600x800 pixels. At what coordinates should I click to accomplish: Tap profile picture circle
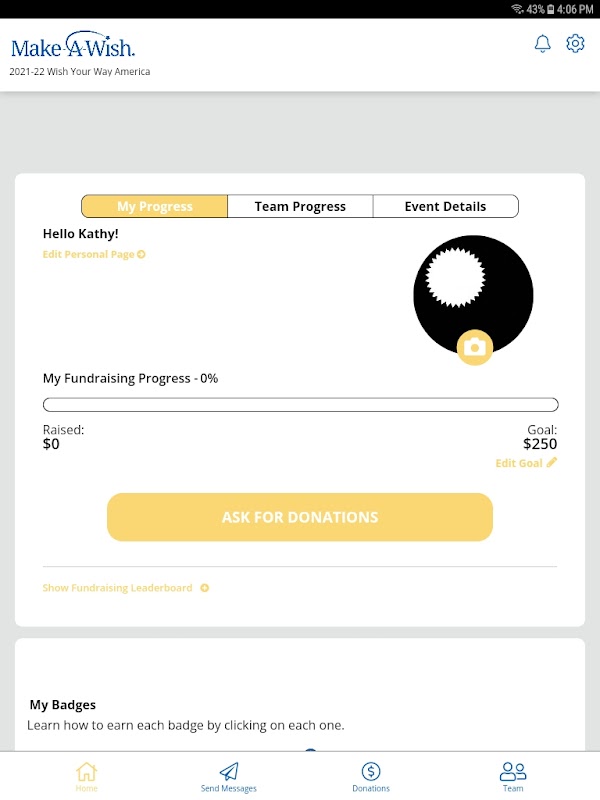(473, 295)
